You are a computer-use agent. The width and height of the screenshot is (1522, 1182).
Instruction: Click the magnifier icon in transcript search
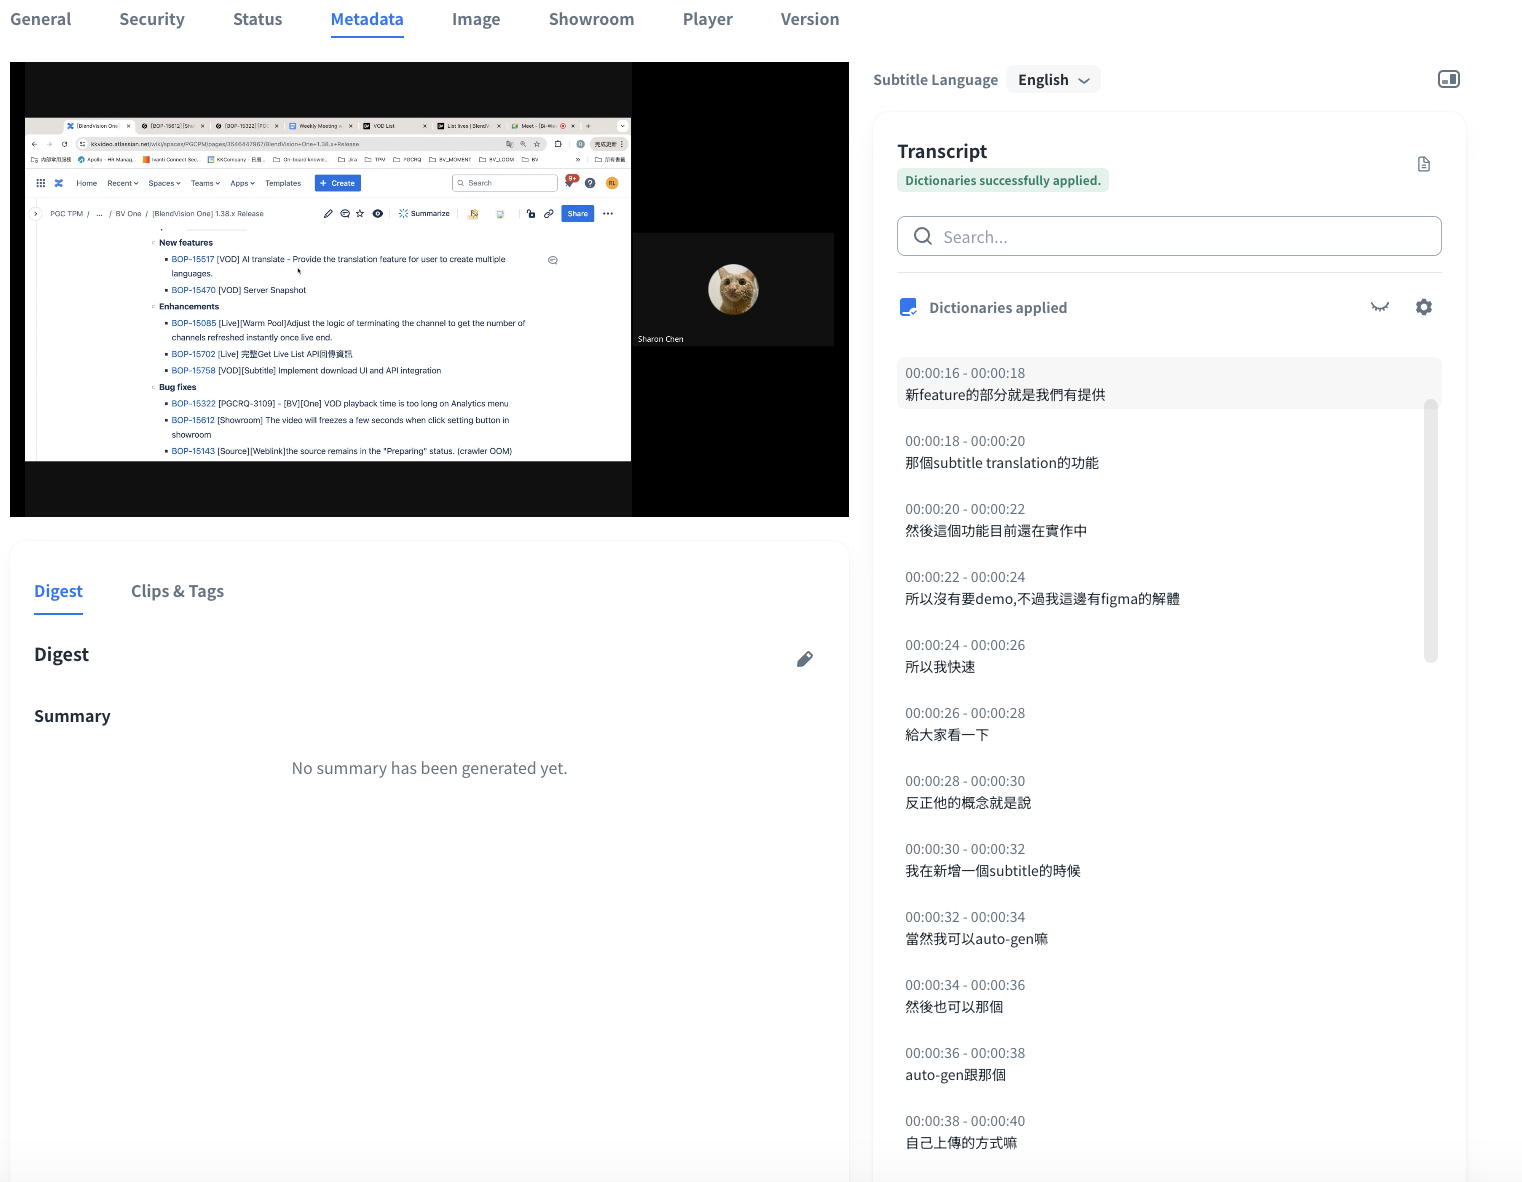pyautogui.click(x=923, y=237)
